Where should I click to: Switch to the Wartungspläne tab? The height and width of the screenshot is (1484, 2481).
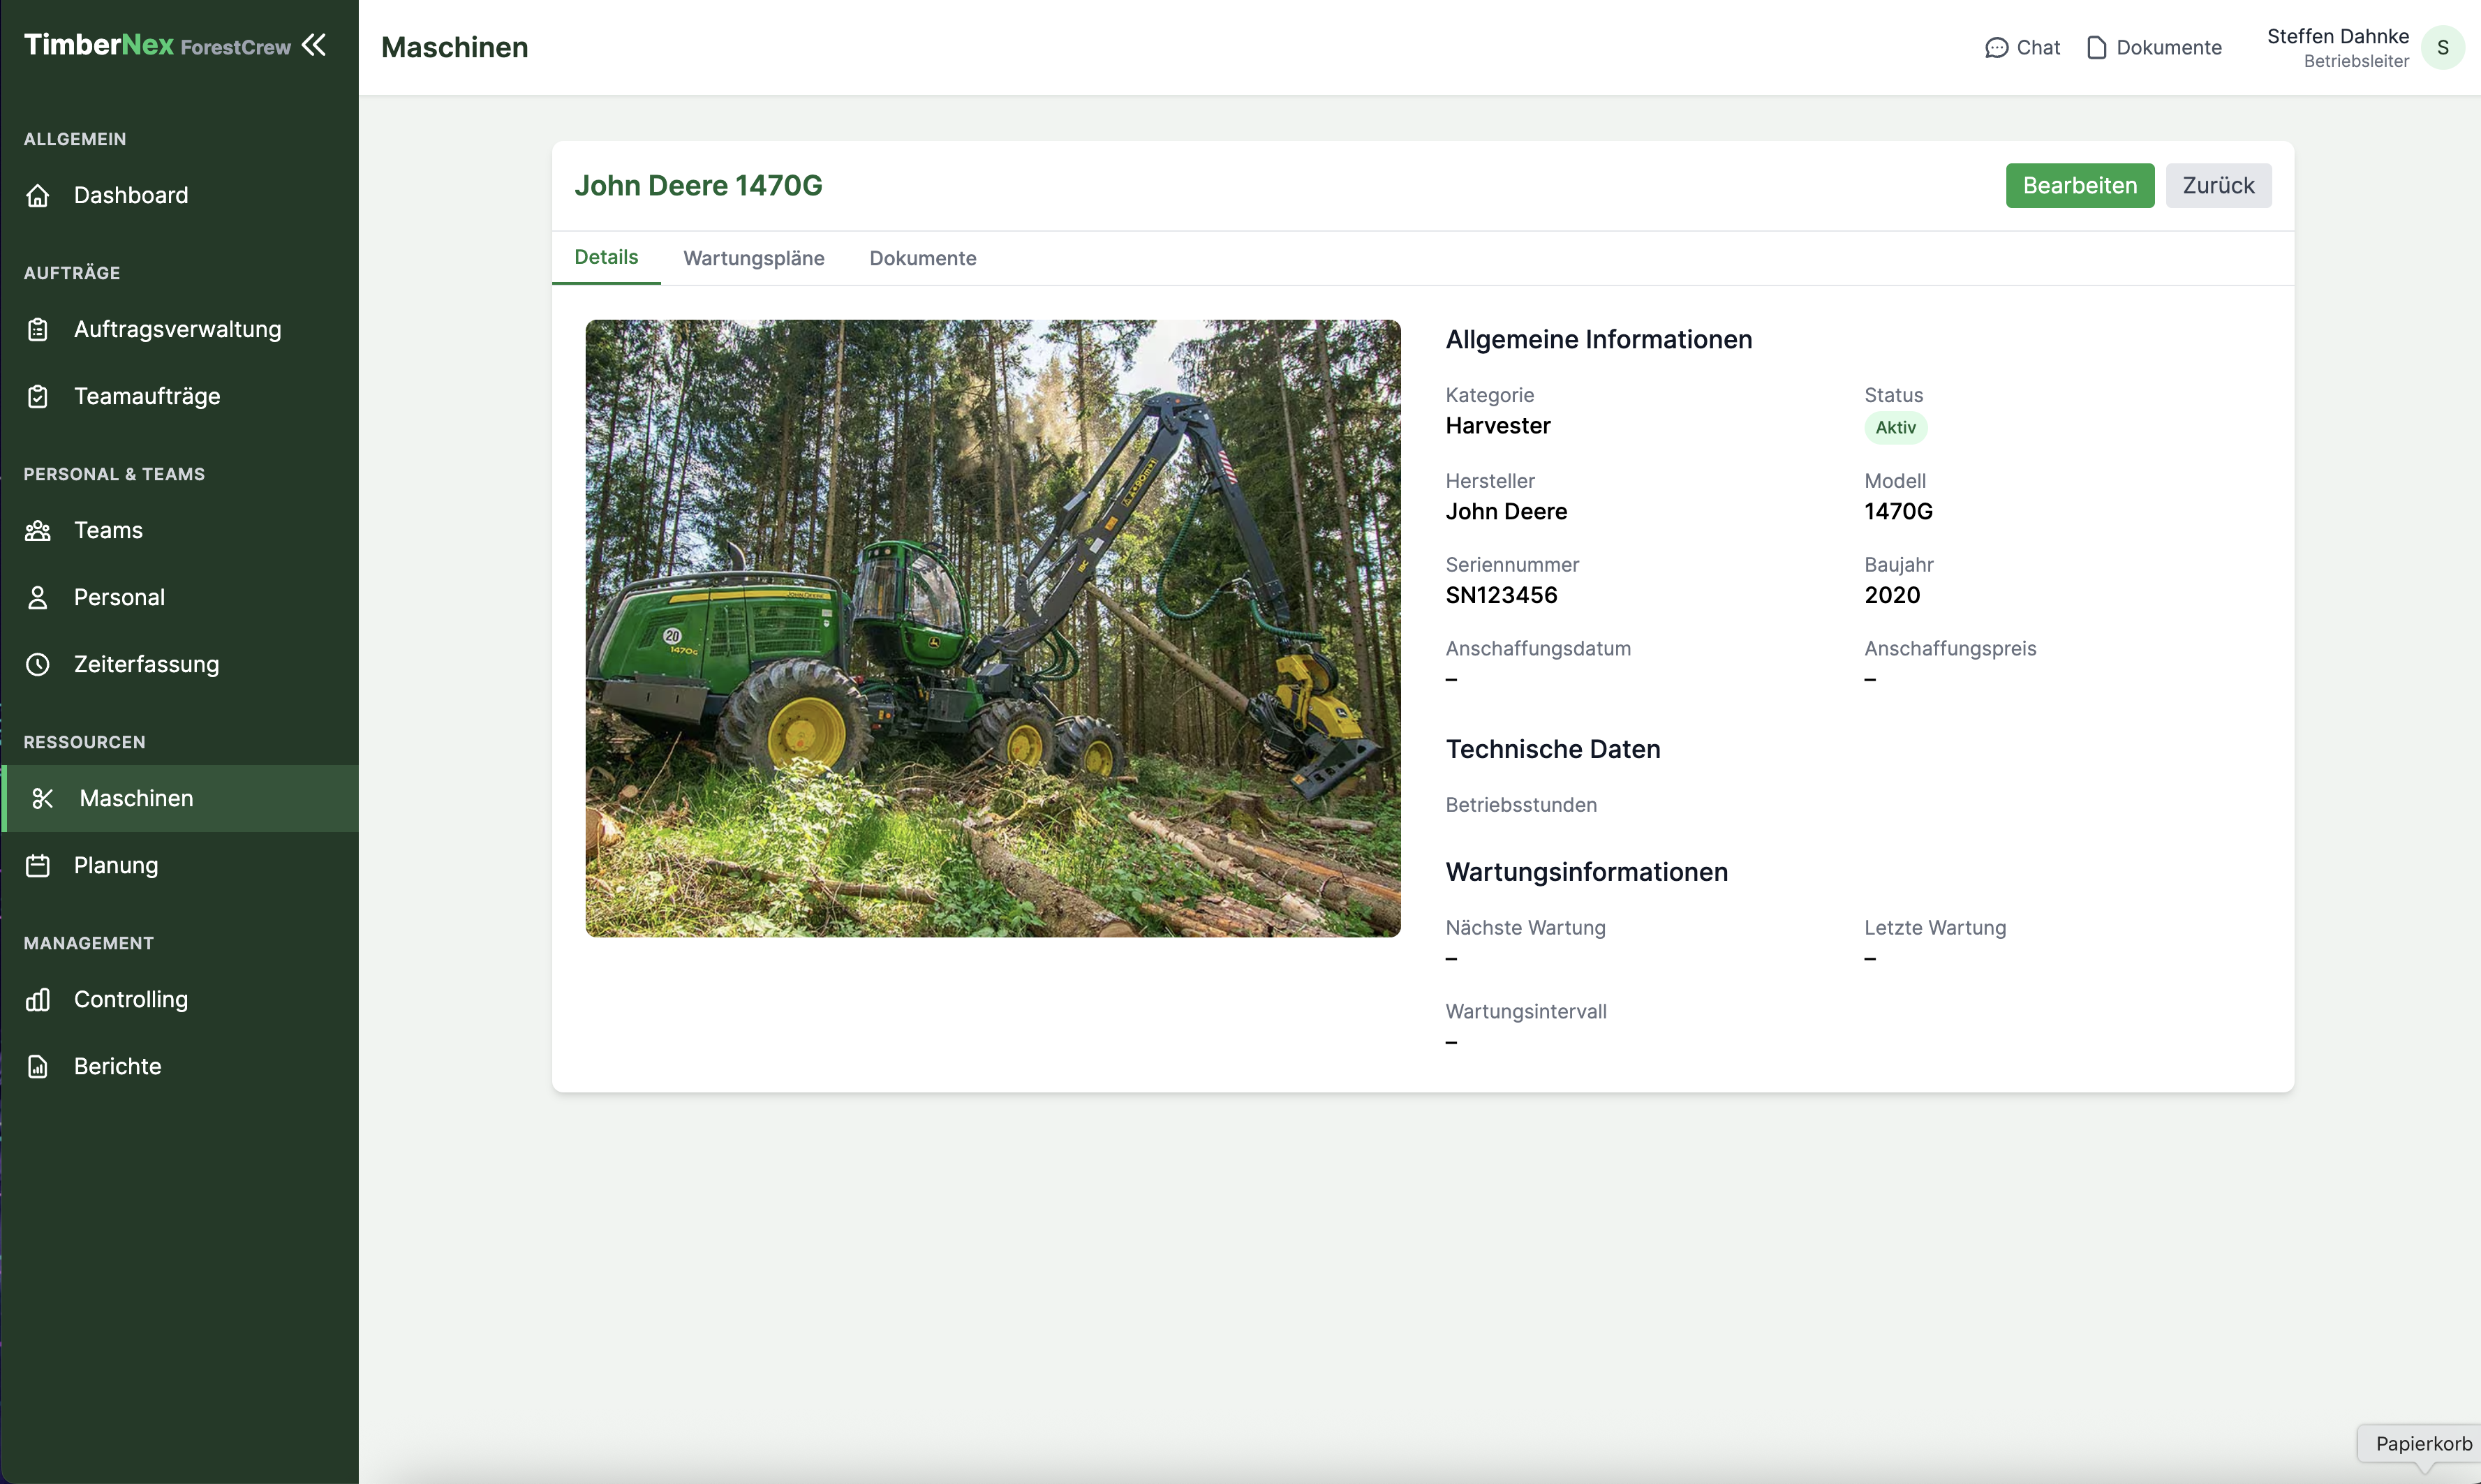coord(754,259)
